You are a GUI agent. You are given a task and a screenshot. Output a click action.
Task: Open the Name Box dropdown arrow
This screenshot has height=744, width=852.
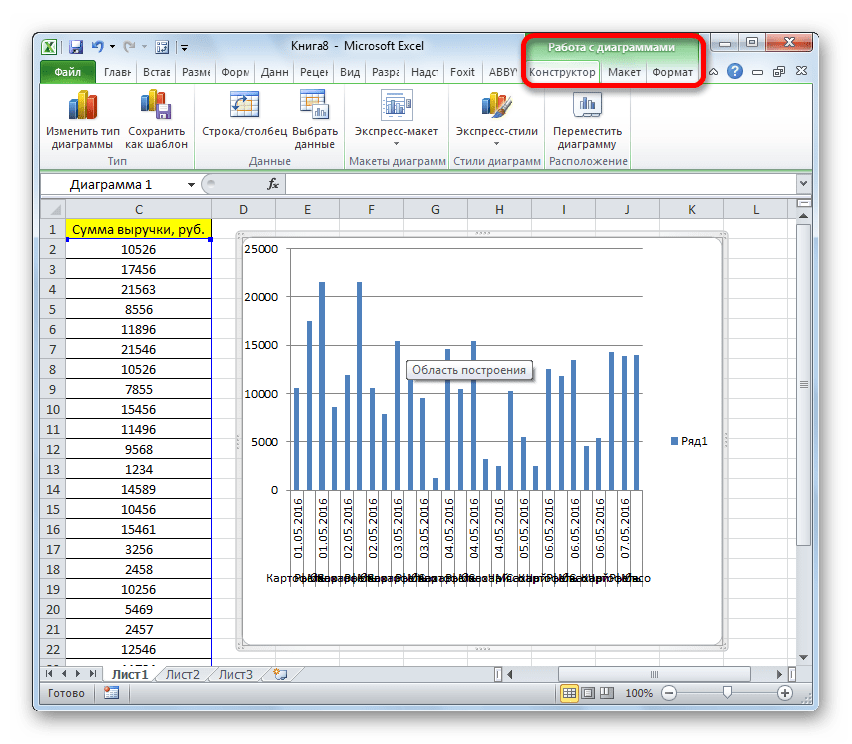click(x=191, y=185)
